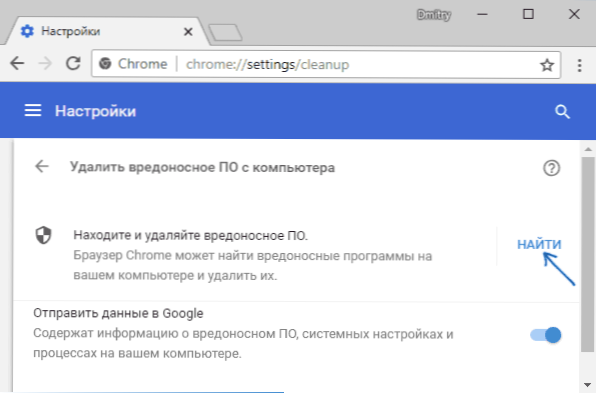
Task: Click the settings search magnifier icon
Action: [x=562, y=111]
